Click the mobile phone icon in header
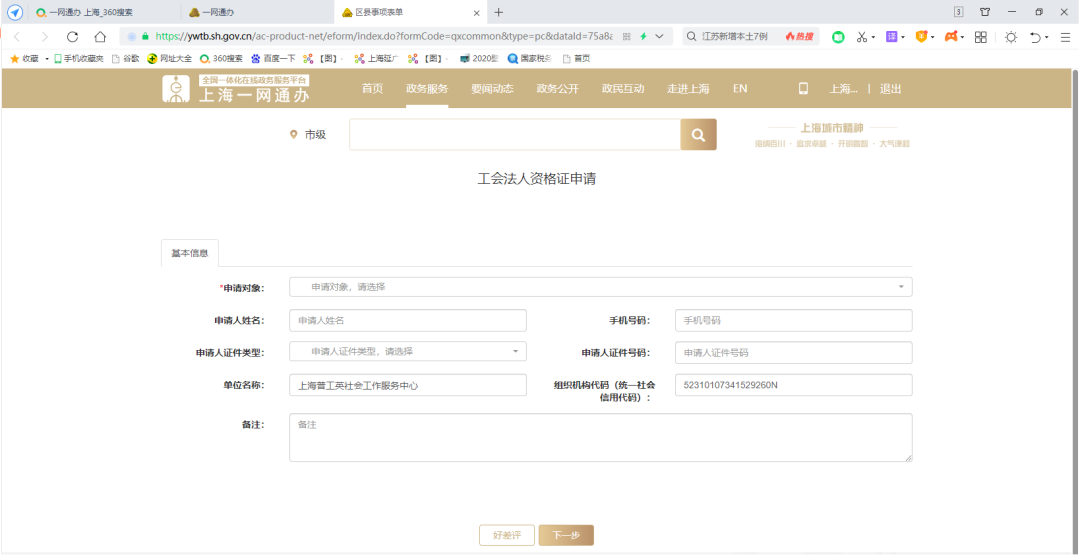1080x555 pixels. coord(802,88)
